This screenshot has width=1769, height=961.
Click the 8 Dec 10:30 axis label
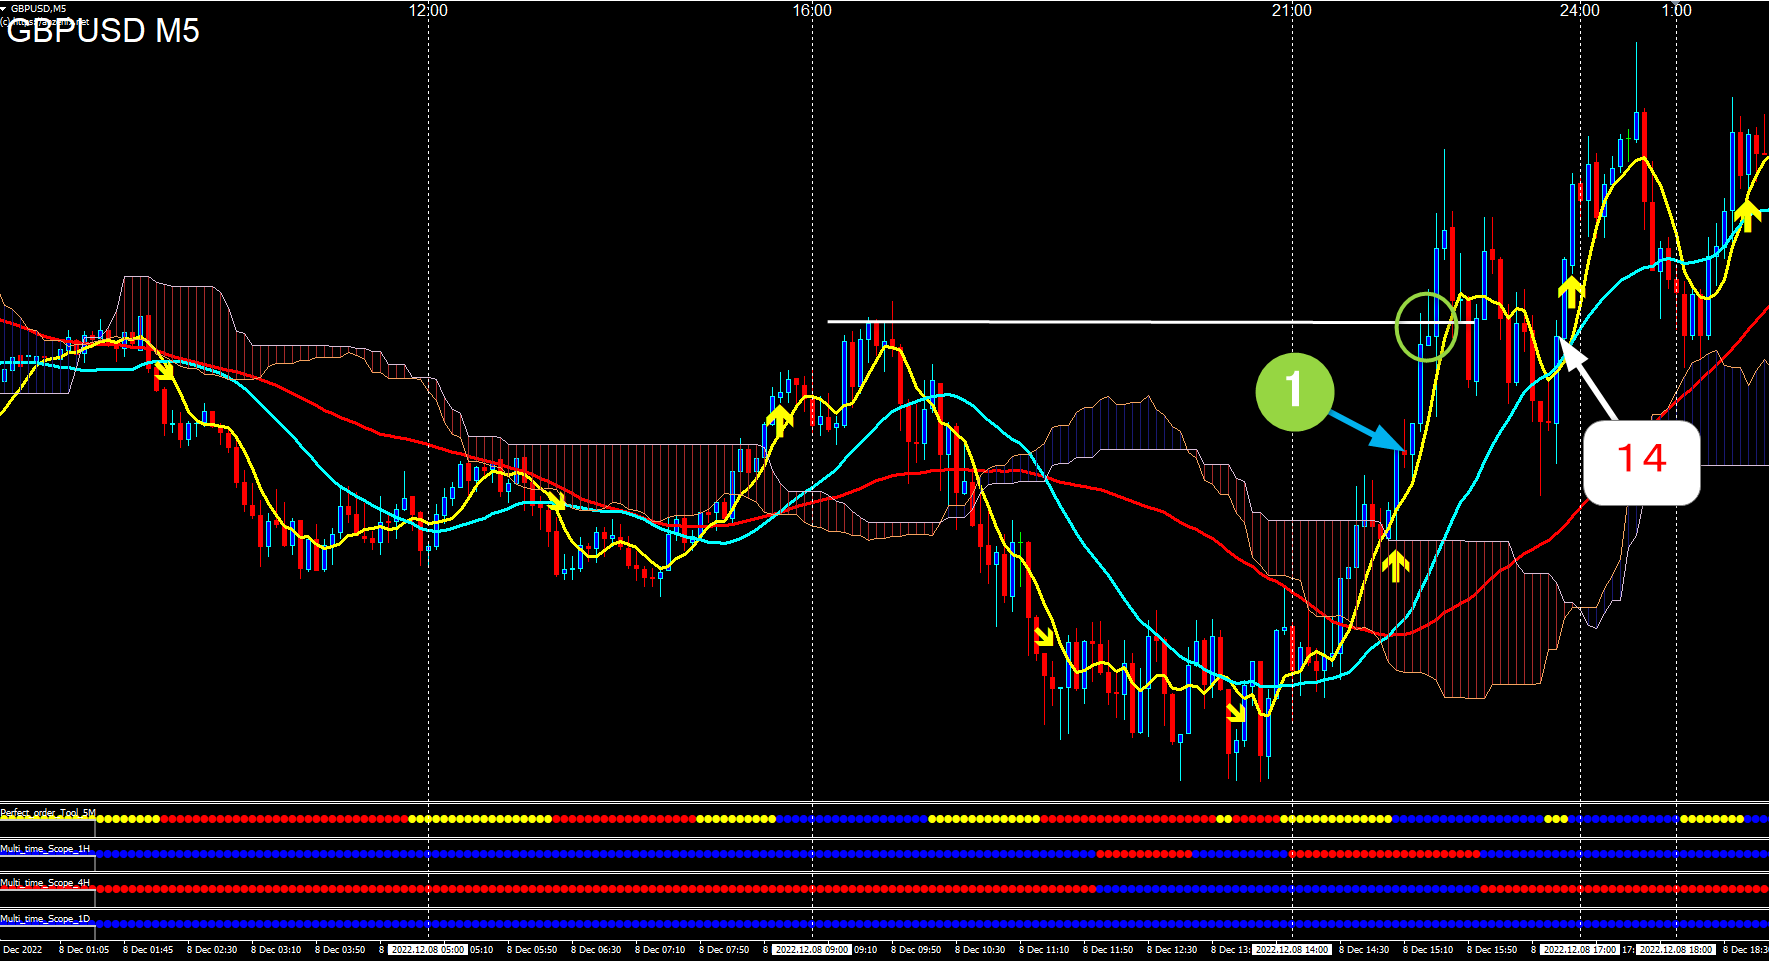point(980,950)
